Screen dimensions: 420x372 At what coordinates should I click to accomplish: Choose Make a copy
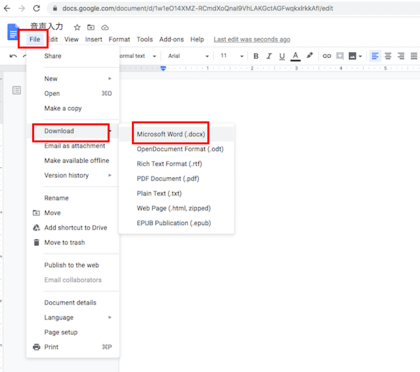73,108
